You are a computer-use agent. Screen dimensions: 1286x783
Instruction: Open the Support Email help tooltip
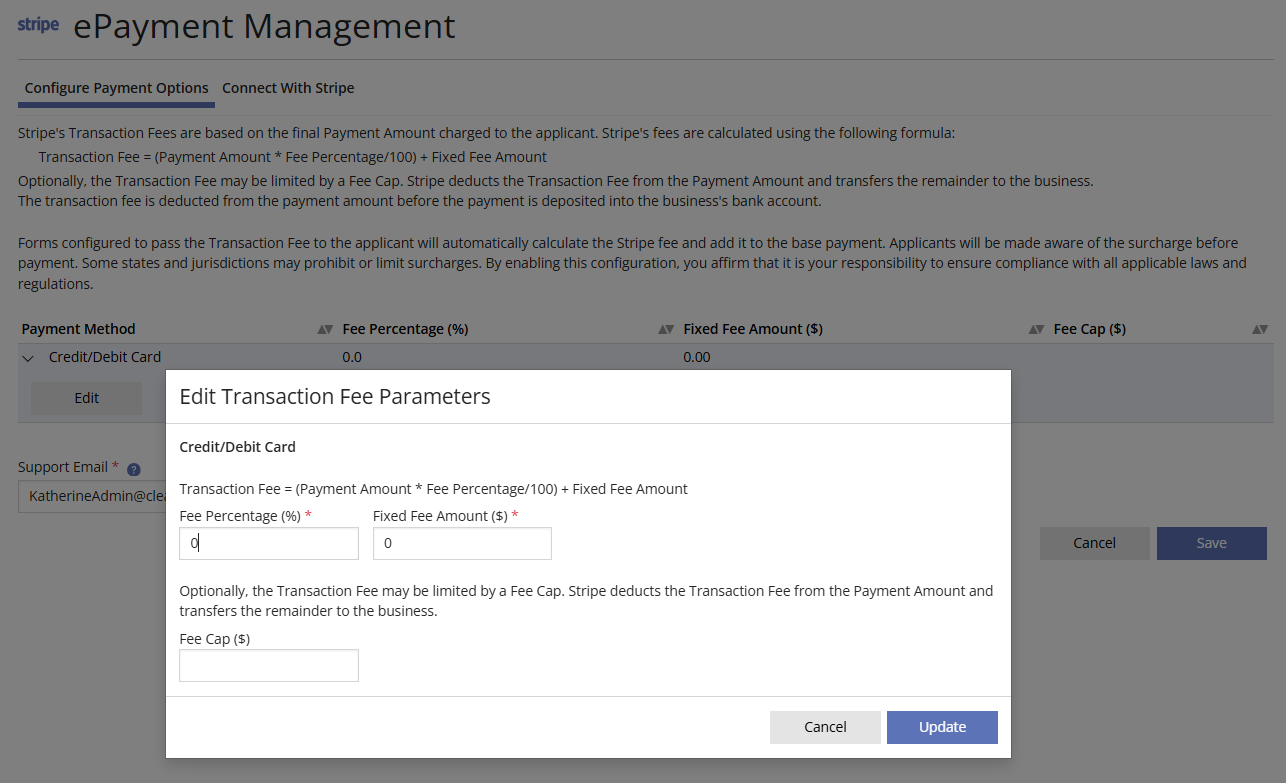coord(133,468)
